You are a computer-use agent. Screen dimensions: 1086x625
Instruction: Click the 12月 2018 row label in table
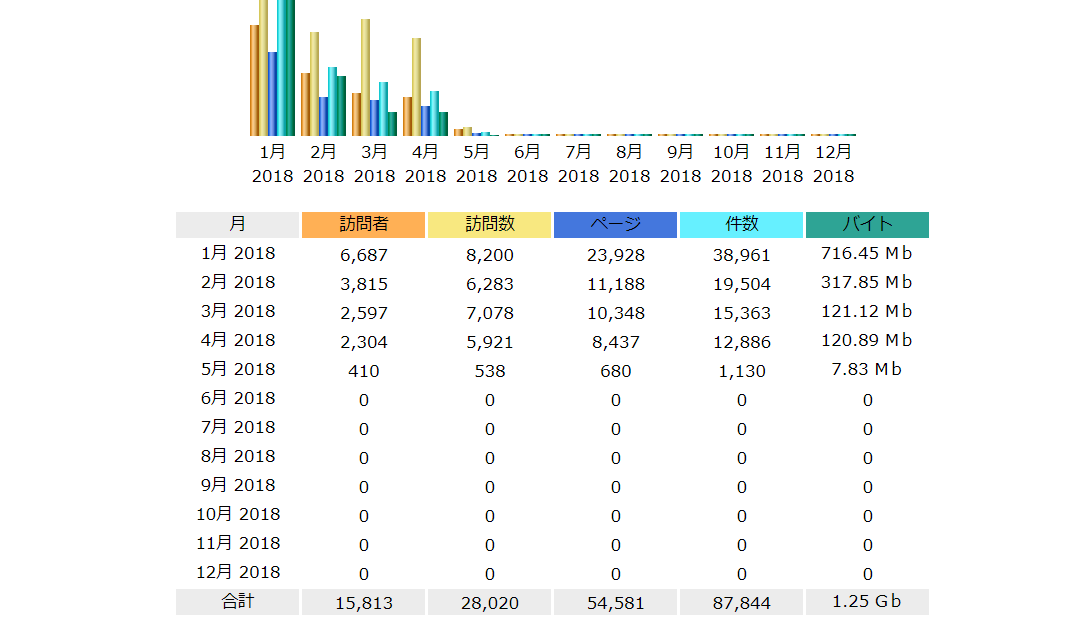point(238,573)
